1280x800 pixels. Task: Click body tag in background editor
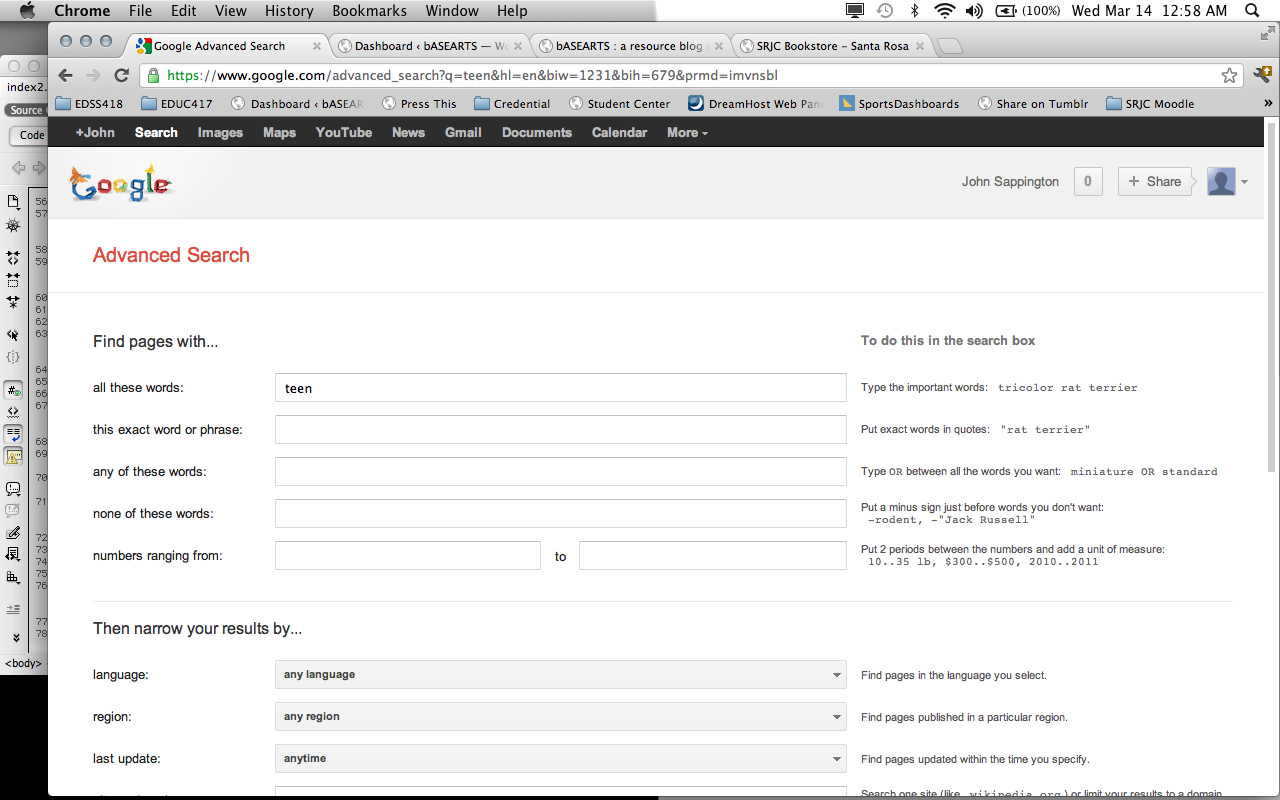(24, 663)
